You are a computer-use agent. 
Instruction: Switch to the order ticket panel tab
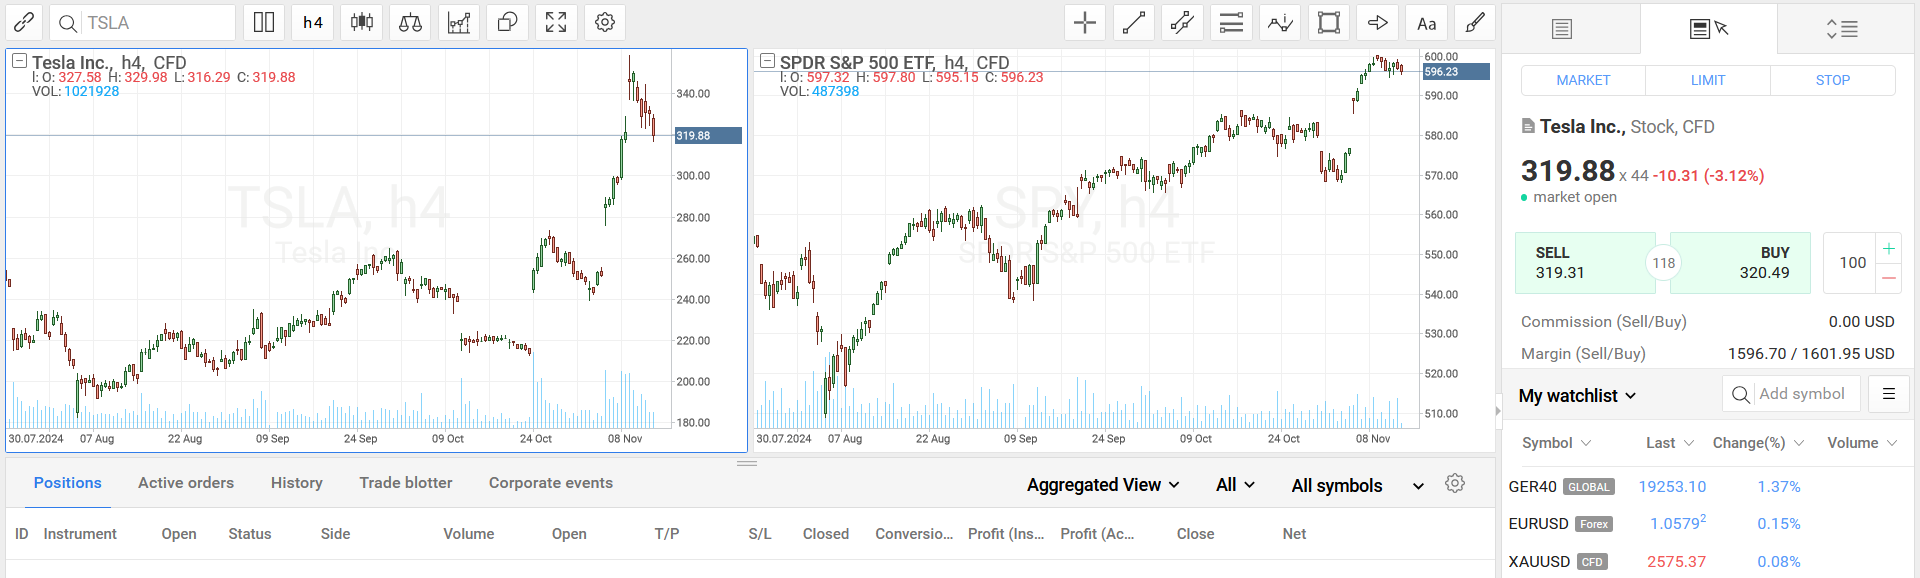[1709, 29]
